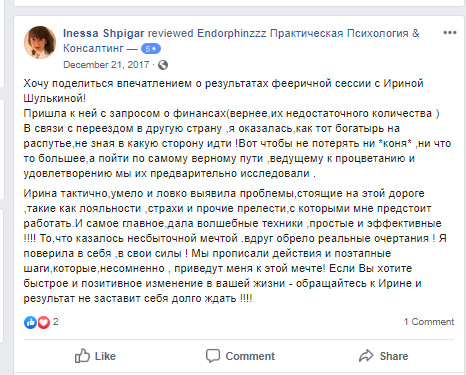The width and height of the screenshot is (466, 375).
Task: Click the red heart love reaction icon
Action: click(x=43, y=322)
